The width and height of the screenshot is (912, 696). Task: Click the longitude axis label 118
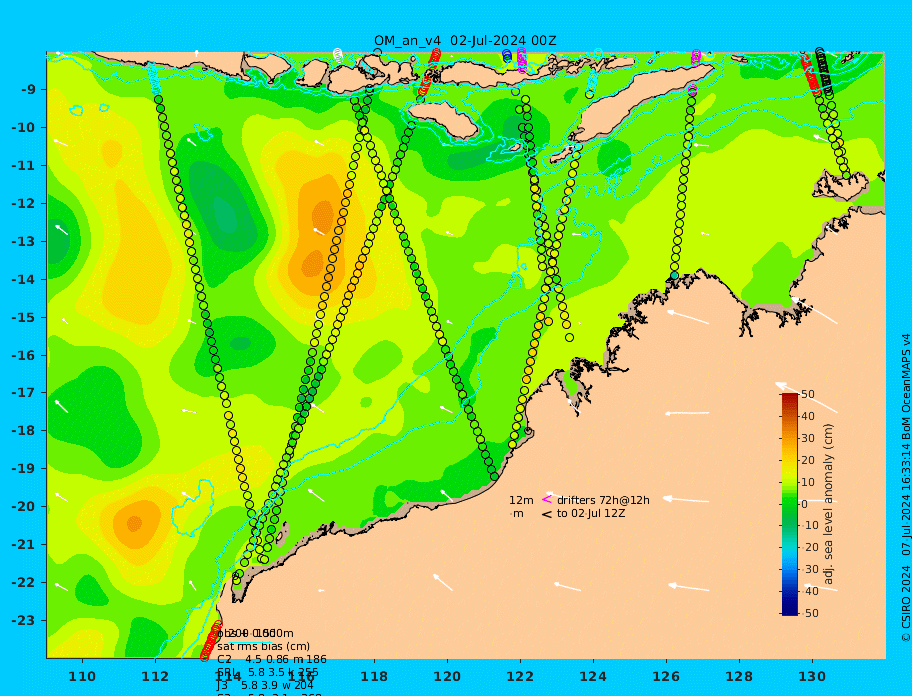(374, 676)
